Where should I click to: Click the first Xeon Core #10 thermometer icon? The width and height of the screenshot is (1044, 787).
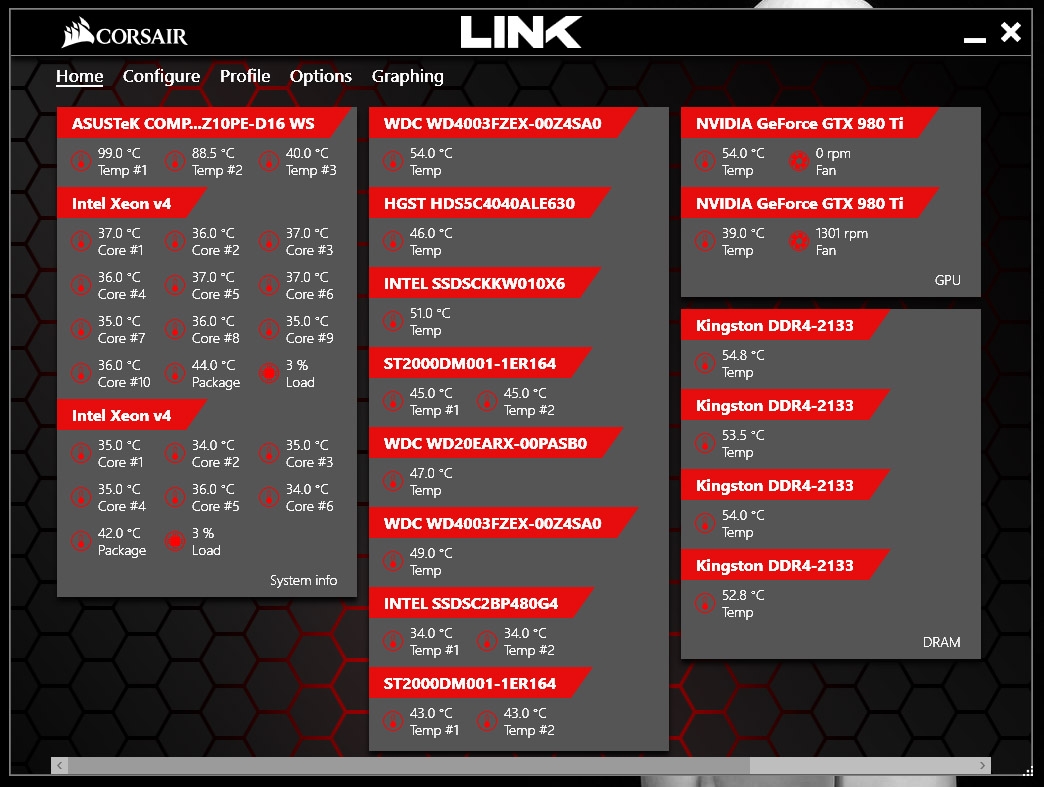pos(81,373)
